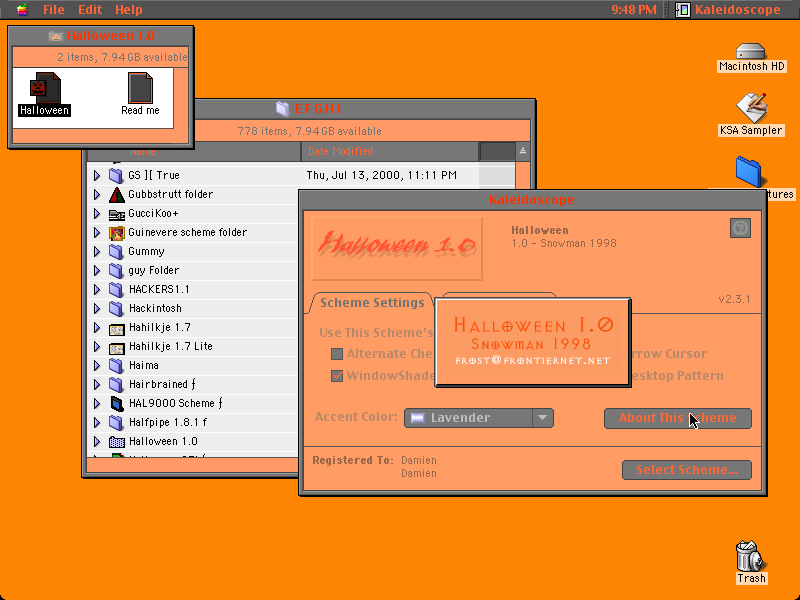This screenshot has width=800, height=600.
Task: Switch to the Scheme Settings tab
Action: pyautogui.click(x=372, y=303)
